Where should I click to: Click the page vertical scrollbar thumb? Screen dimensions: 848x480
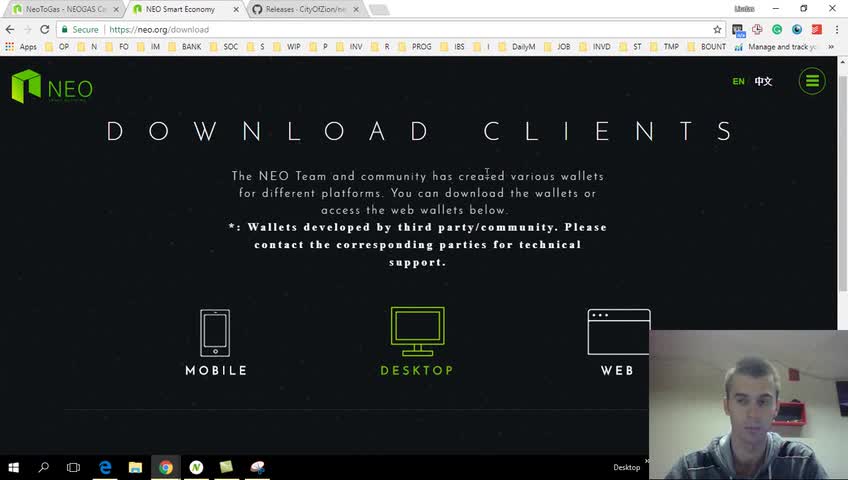(843, 184)
